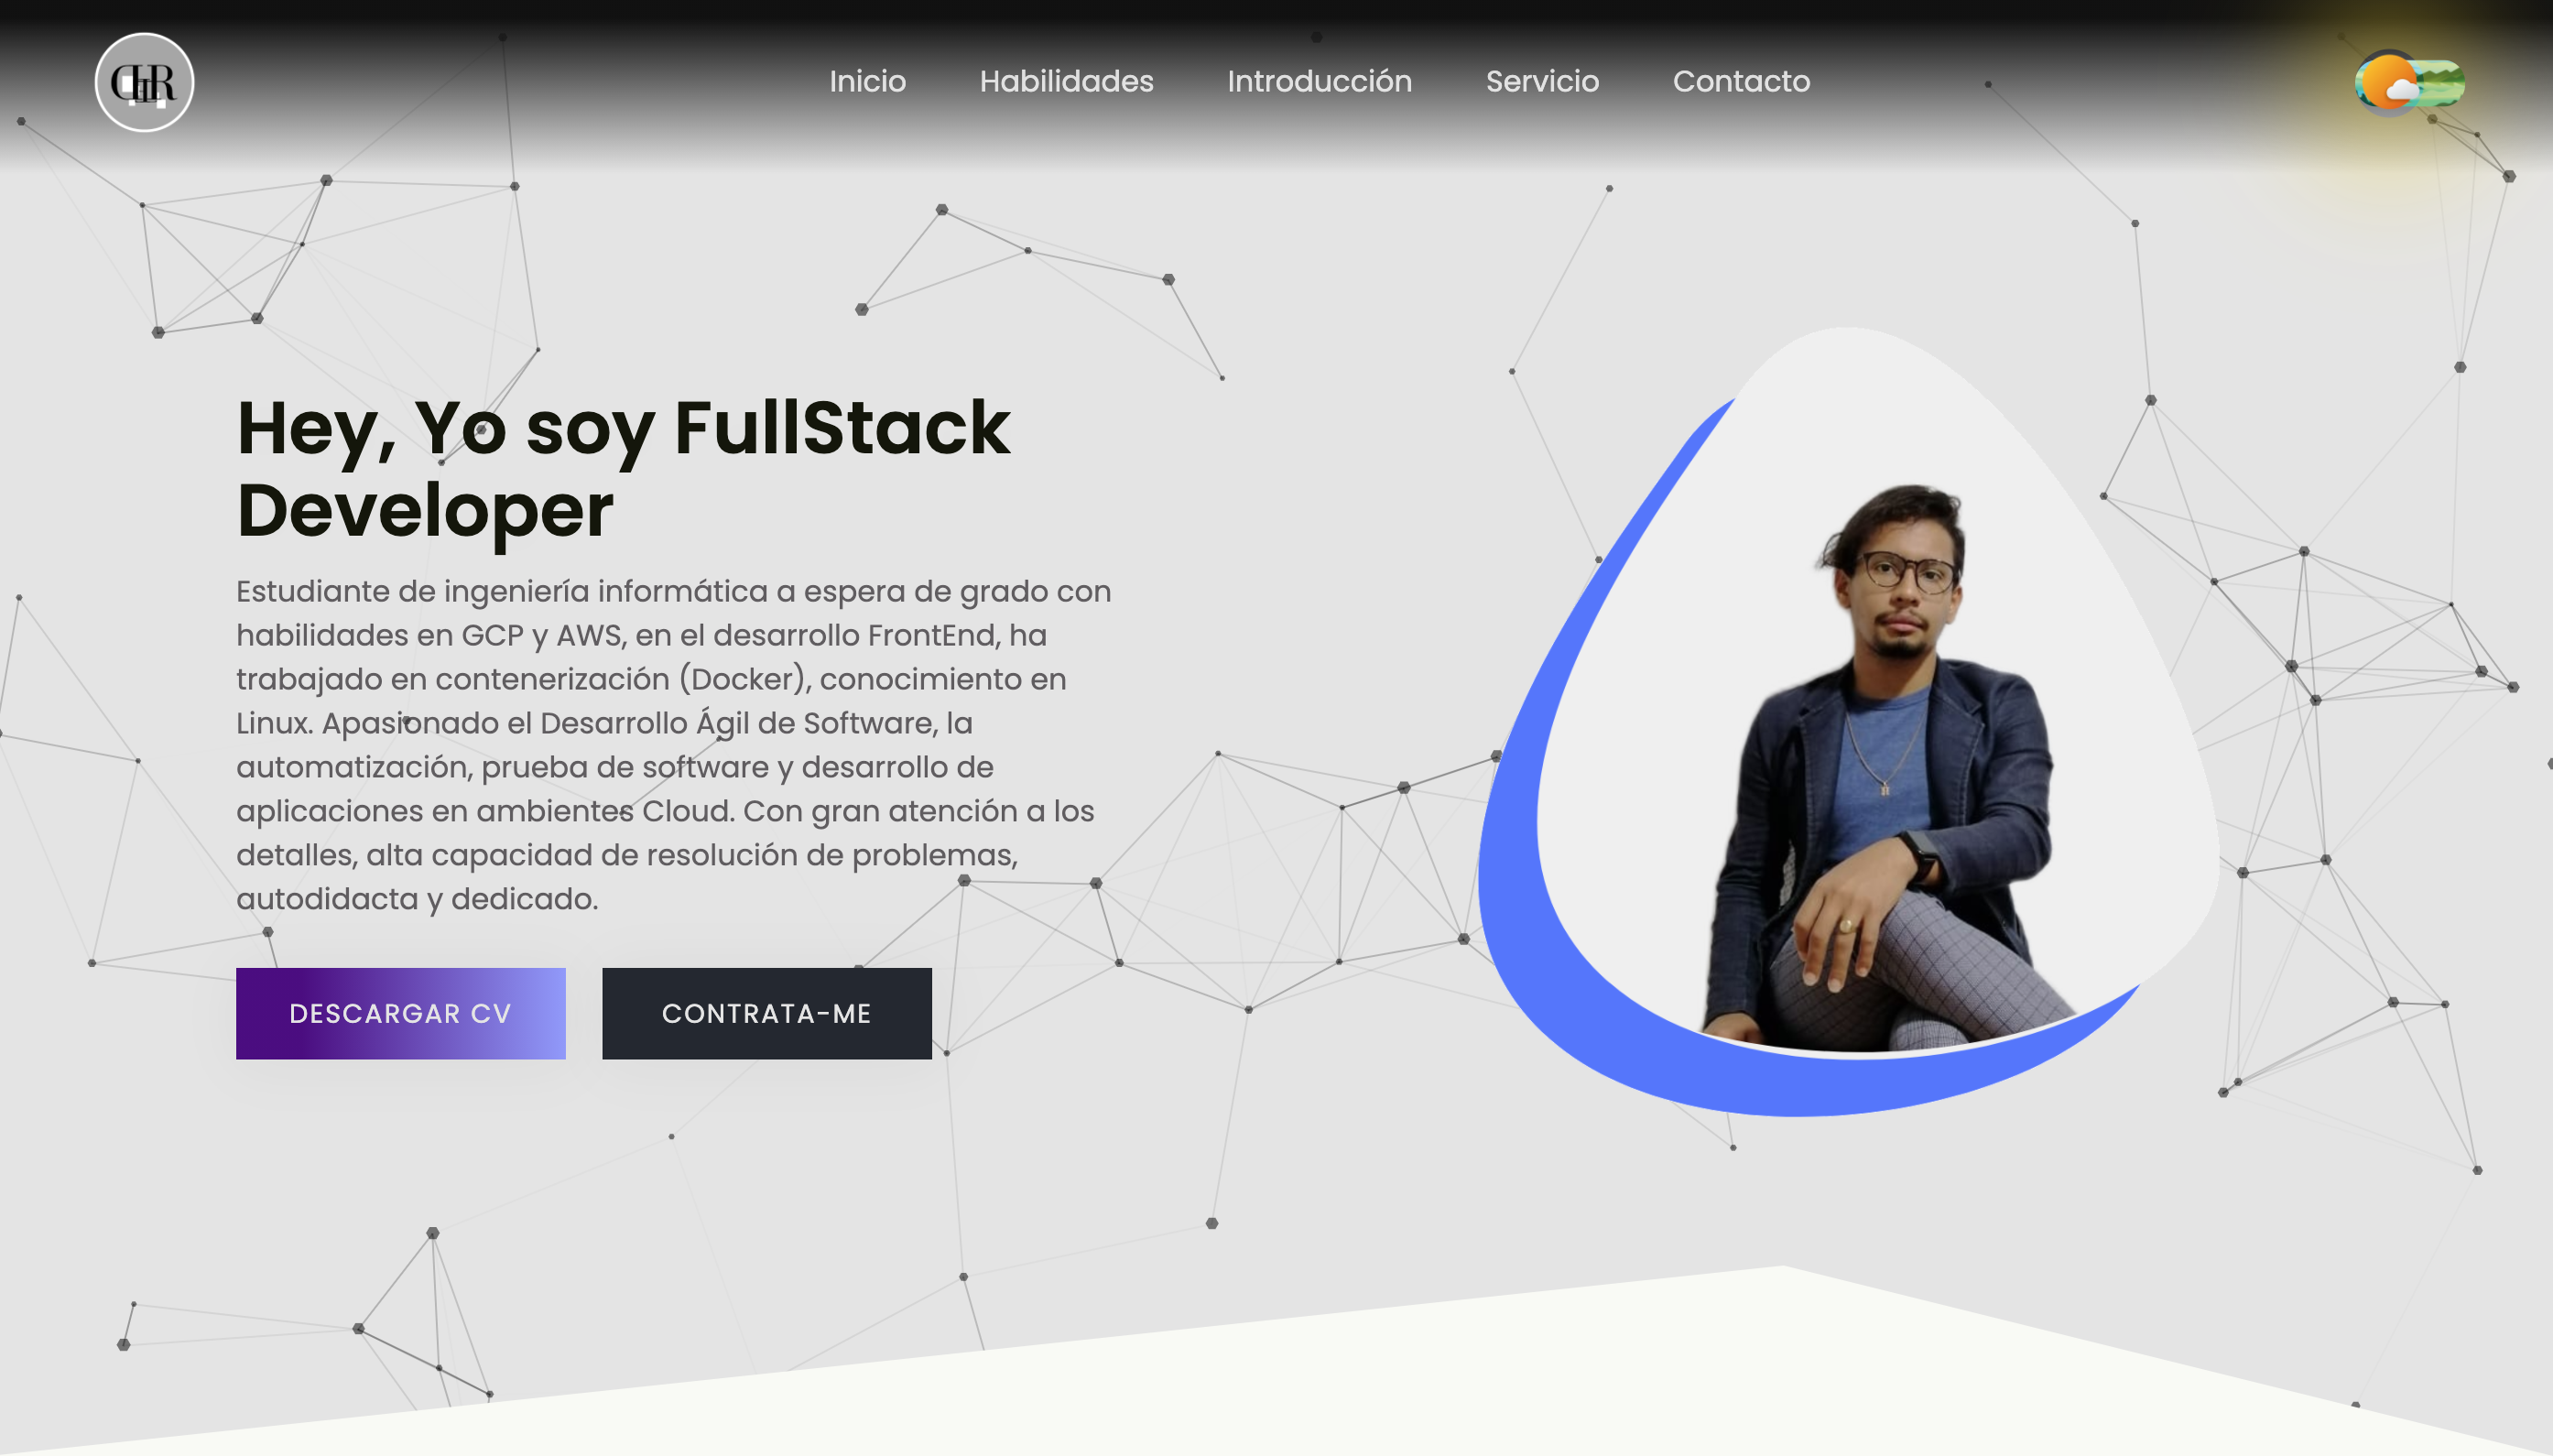Select Servicio in the navbar
The width and height of the screenshot is (2553, 1456).
coord(1542,81)
